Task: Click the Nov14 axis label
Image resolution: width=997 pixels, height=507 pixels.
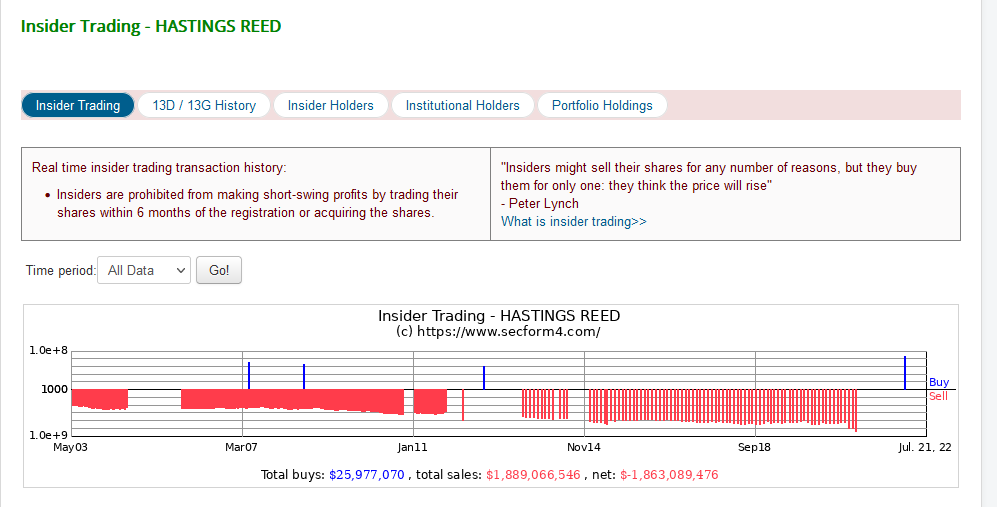Action: pos(584,447)
